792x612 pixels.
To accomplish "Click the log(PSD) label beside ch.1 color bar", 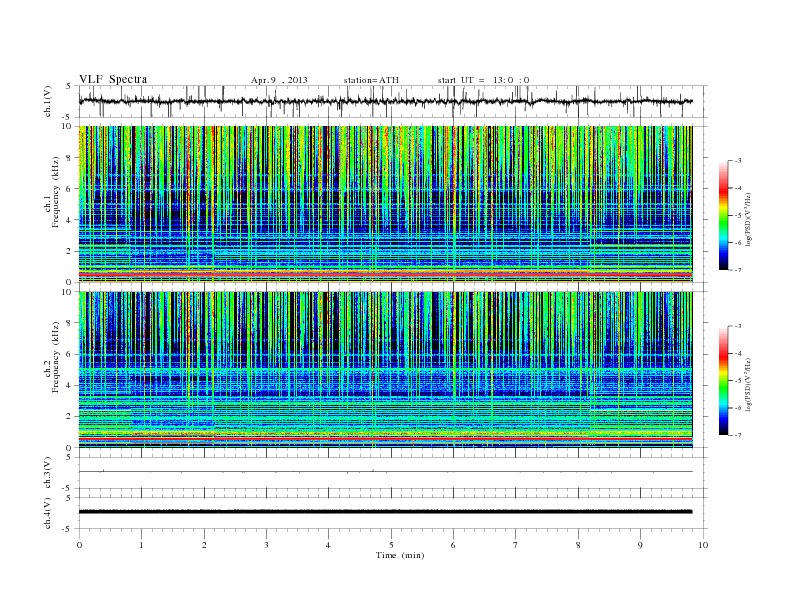I will point(749,219).
